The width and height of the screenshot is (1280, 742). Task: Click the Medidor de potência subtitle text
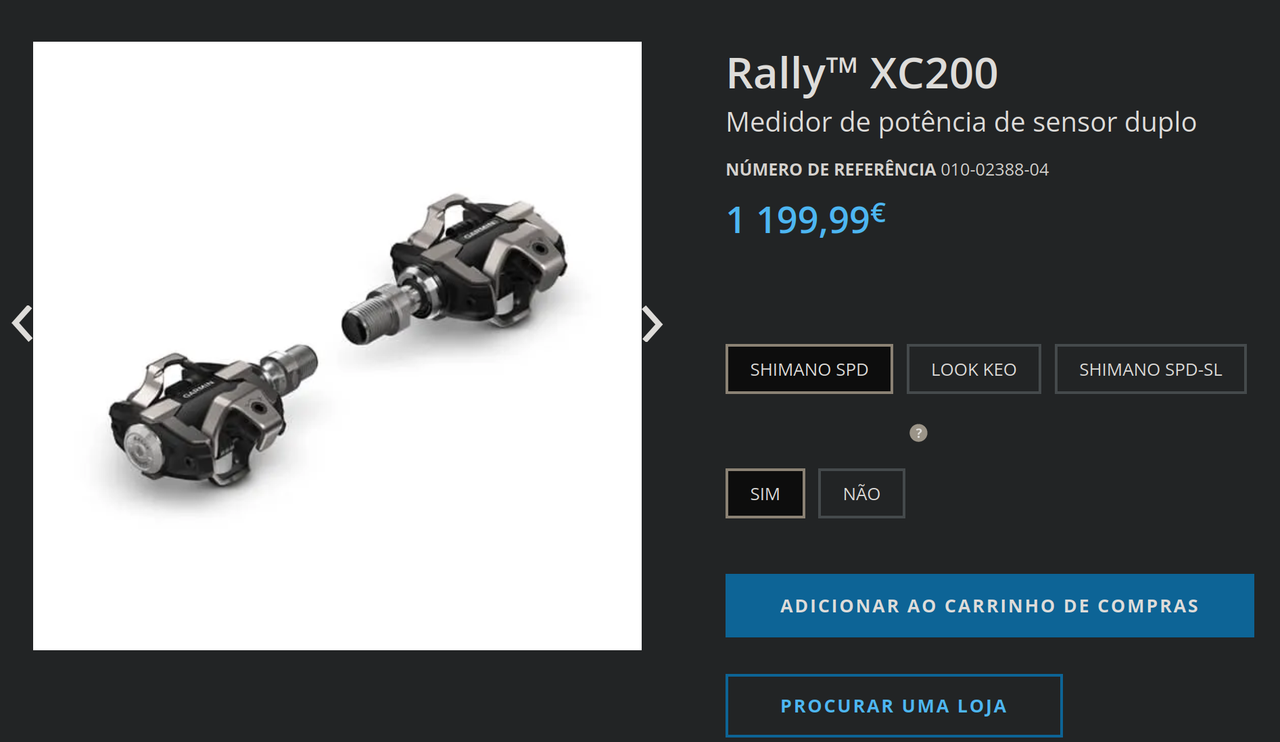tap(961, 123)
